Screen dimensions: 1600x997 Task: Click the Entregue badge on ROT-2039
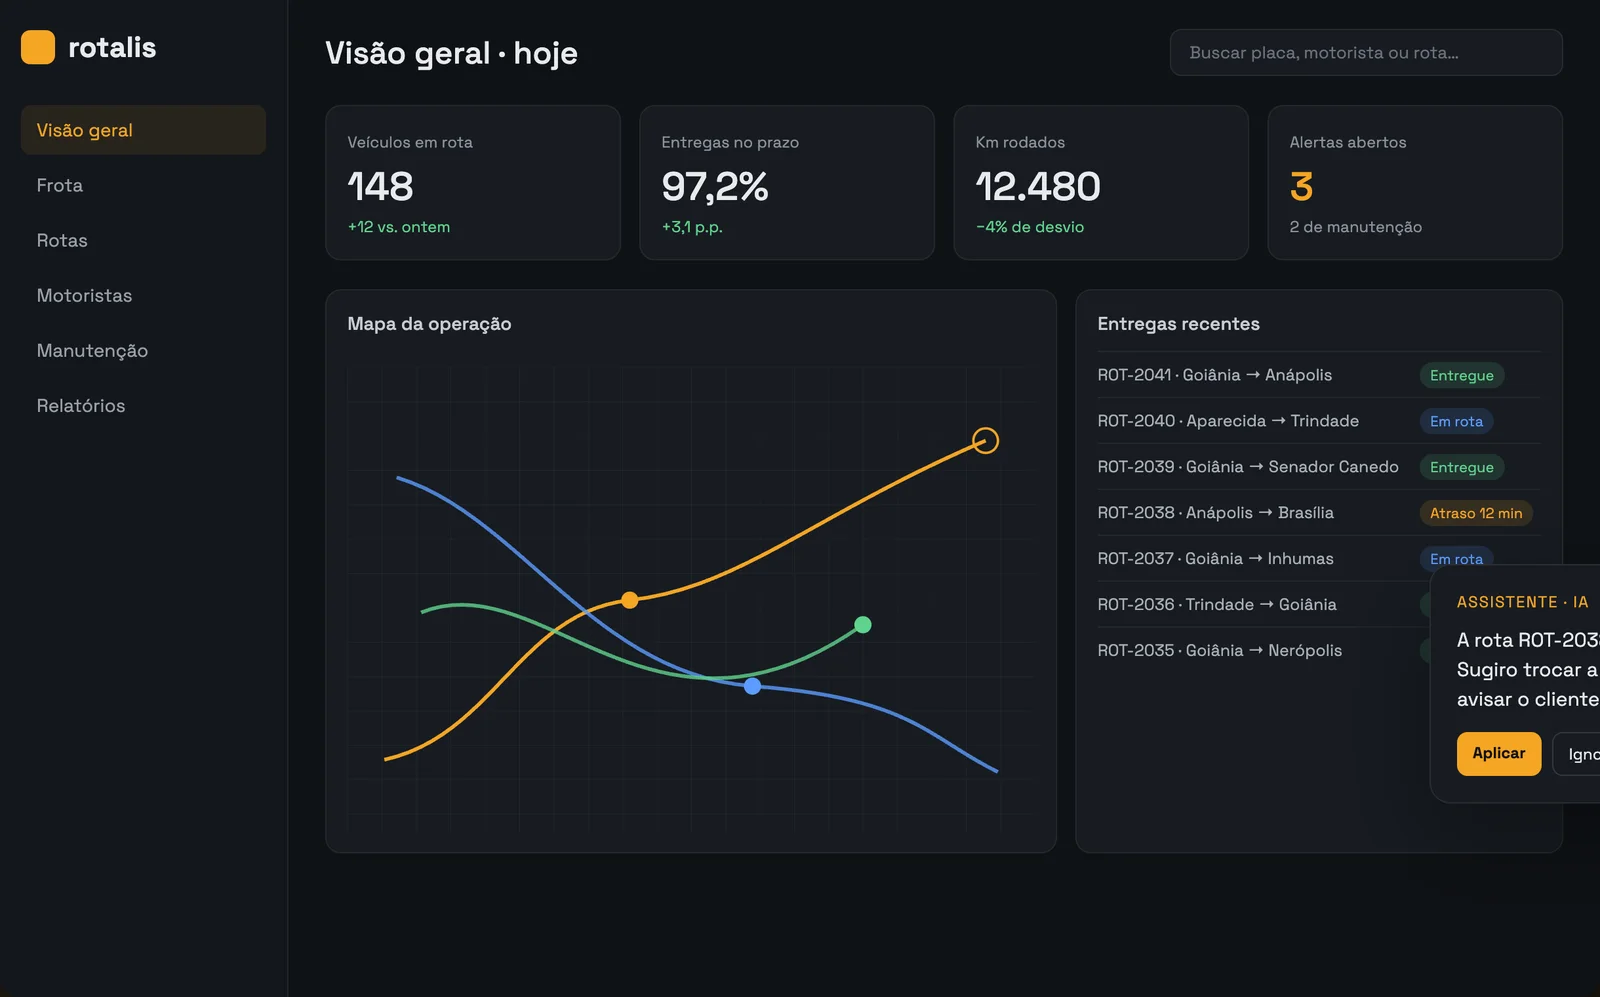pyautogui.click(x=1462, y=467)
